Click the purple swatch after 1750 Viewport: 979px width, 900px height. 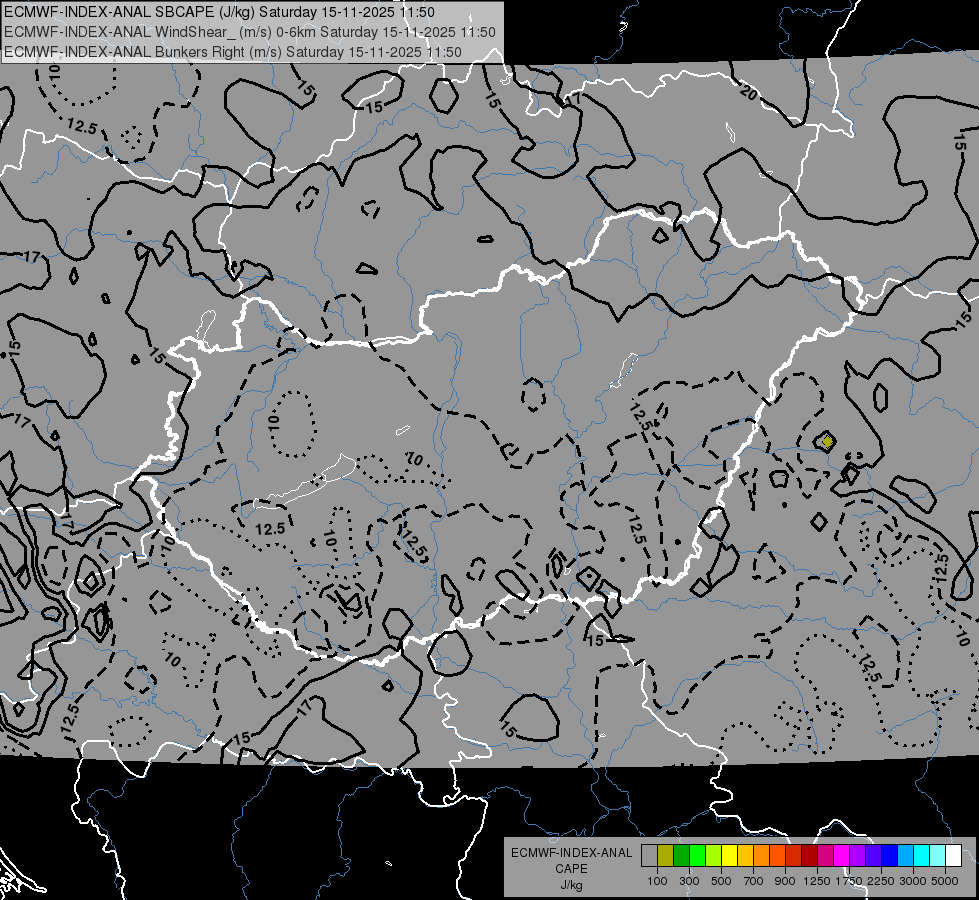pos(857,855)
